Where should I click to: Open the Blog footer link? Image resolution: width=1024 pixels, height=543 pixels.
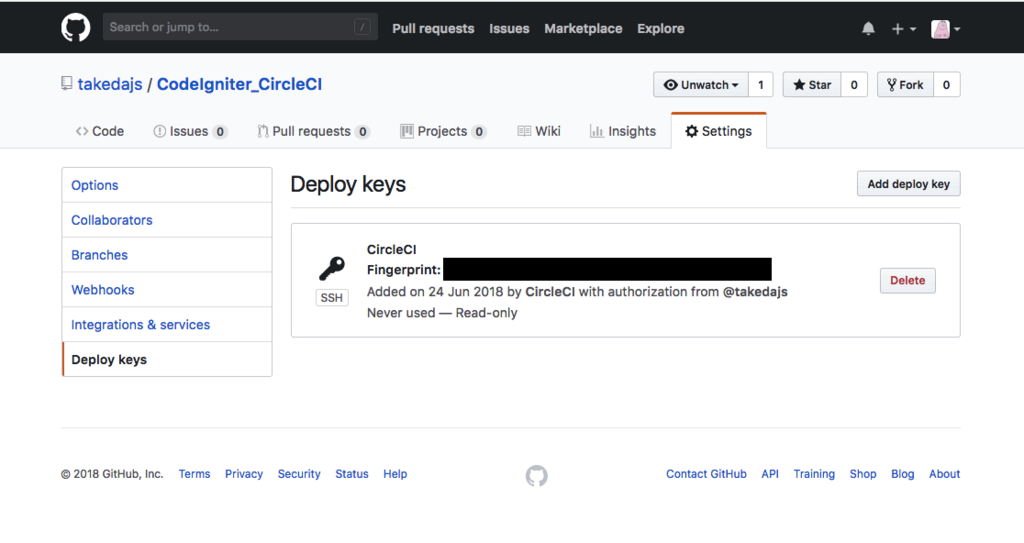tap(903, 474)
